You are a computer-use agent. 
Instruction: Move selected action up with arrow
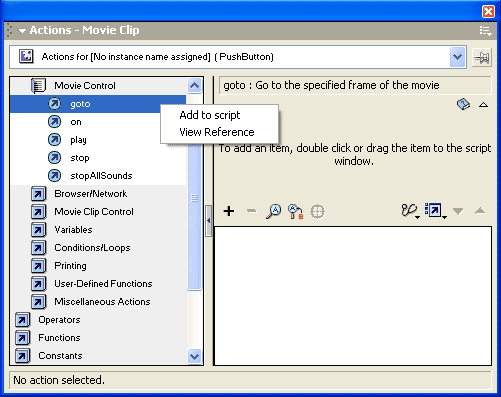pyautogui.click(x=480, y=211)
